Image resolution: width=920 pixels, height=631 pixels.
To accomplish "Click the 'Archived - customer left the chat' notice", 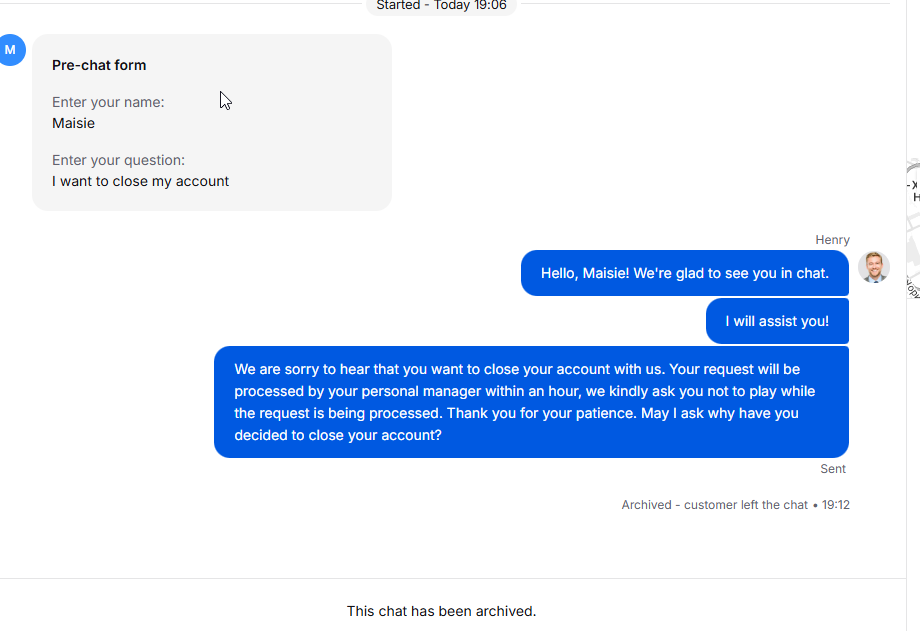I will tap(714, 505).
